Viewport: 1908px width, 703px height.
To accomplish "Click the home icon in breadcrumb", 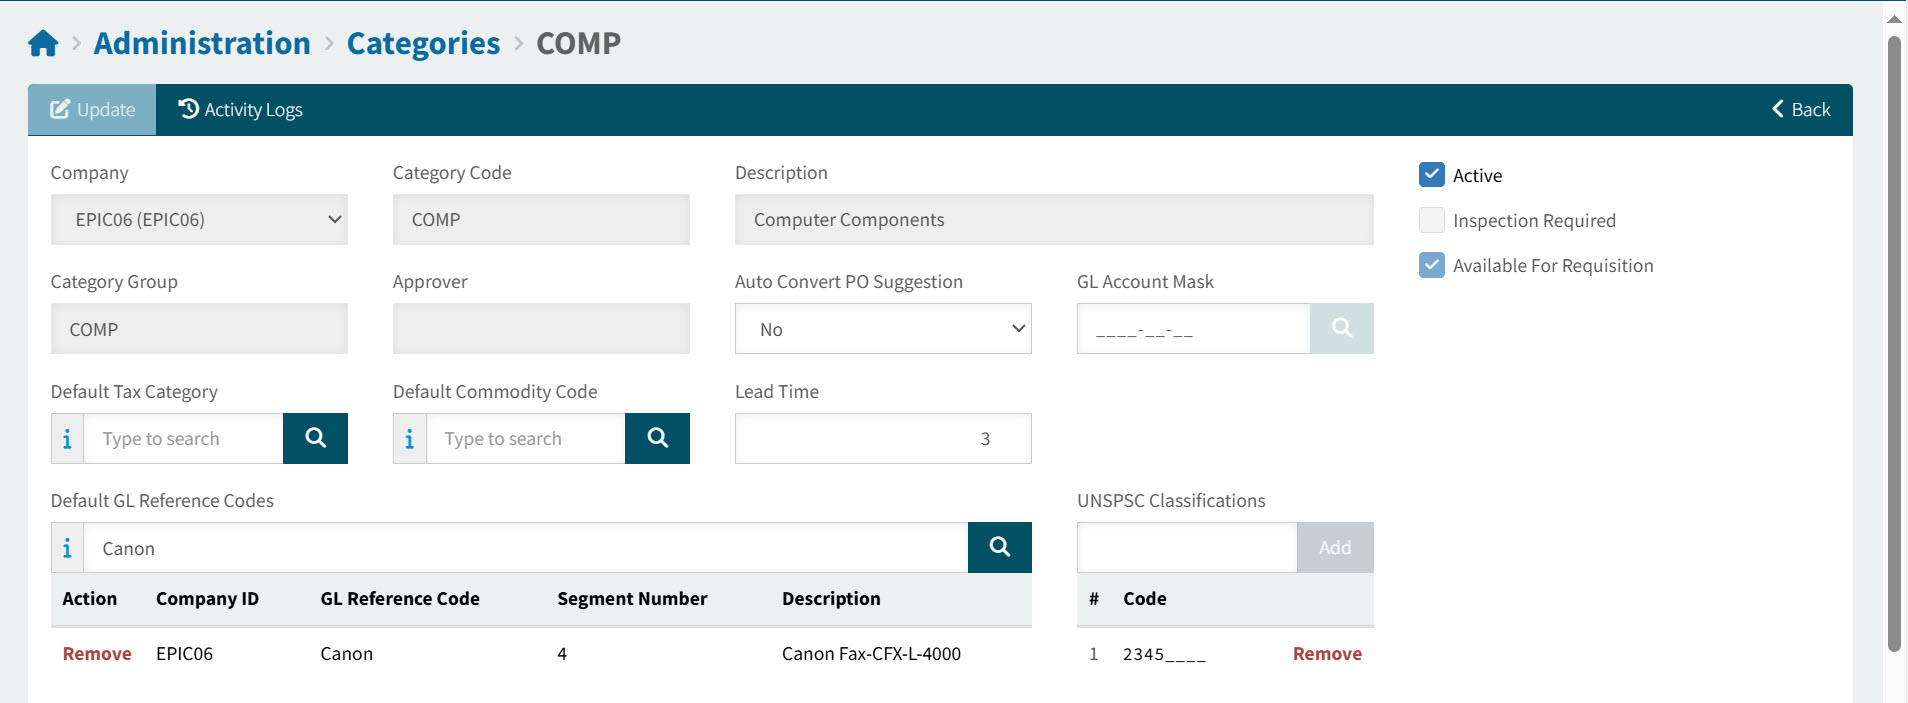I will coord(43,44).
